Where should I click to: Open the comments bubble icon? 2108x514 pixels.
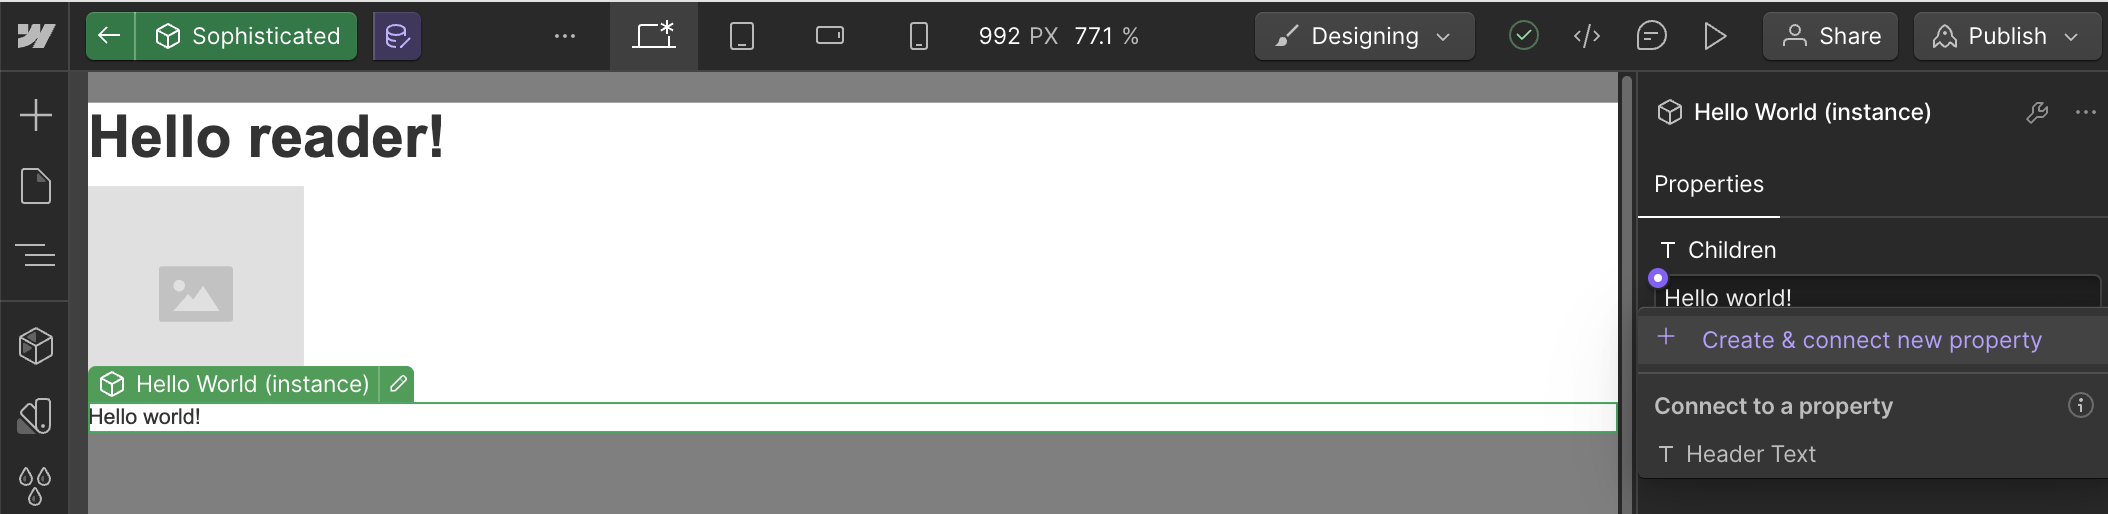1651,36
